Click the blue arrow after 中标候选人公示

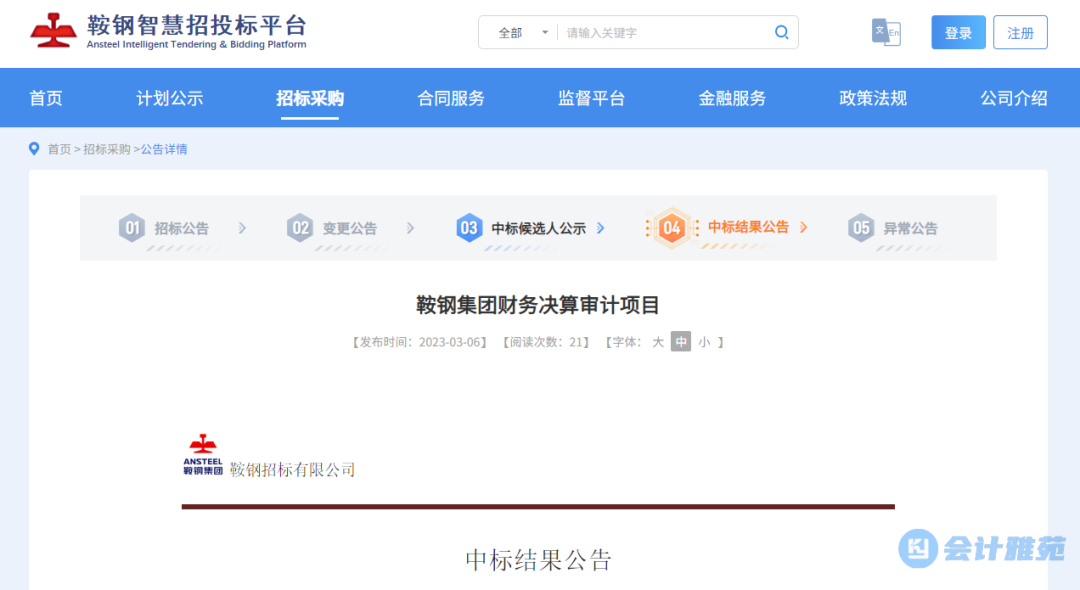coord(601,228)
